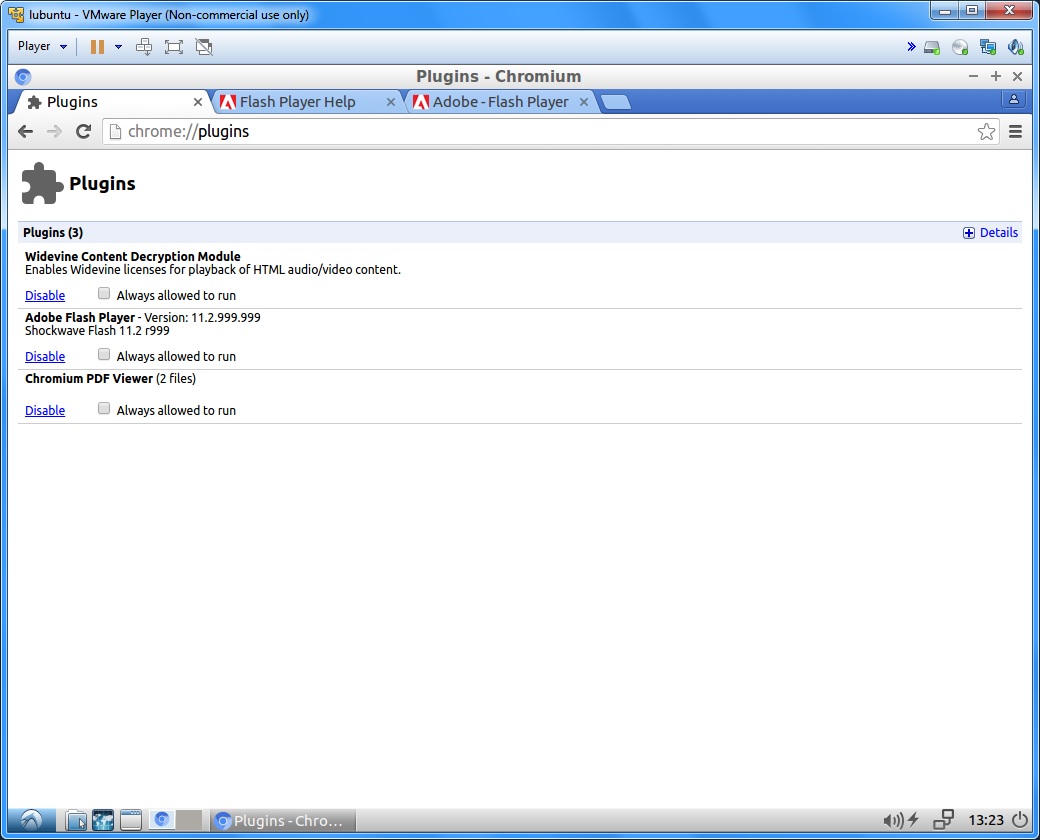The width and height of the screenshot is (1040, 840).
Task: Click the chrome://plugins address bar
Action: [551, 131]
